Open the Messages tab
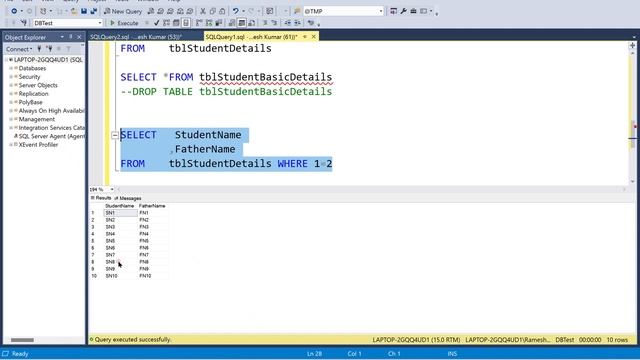Screen dimensions: 640x360 pyautogui.click(x=128, y=198)
